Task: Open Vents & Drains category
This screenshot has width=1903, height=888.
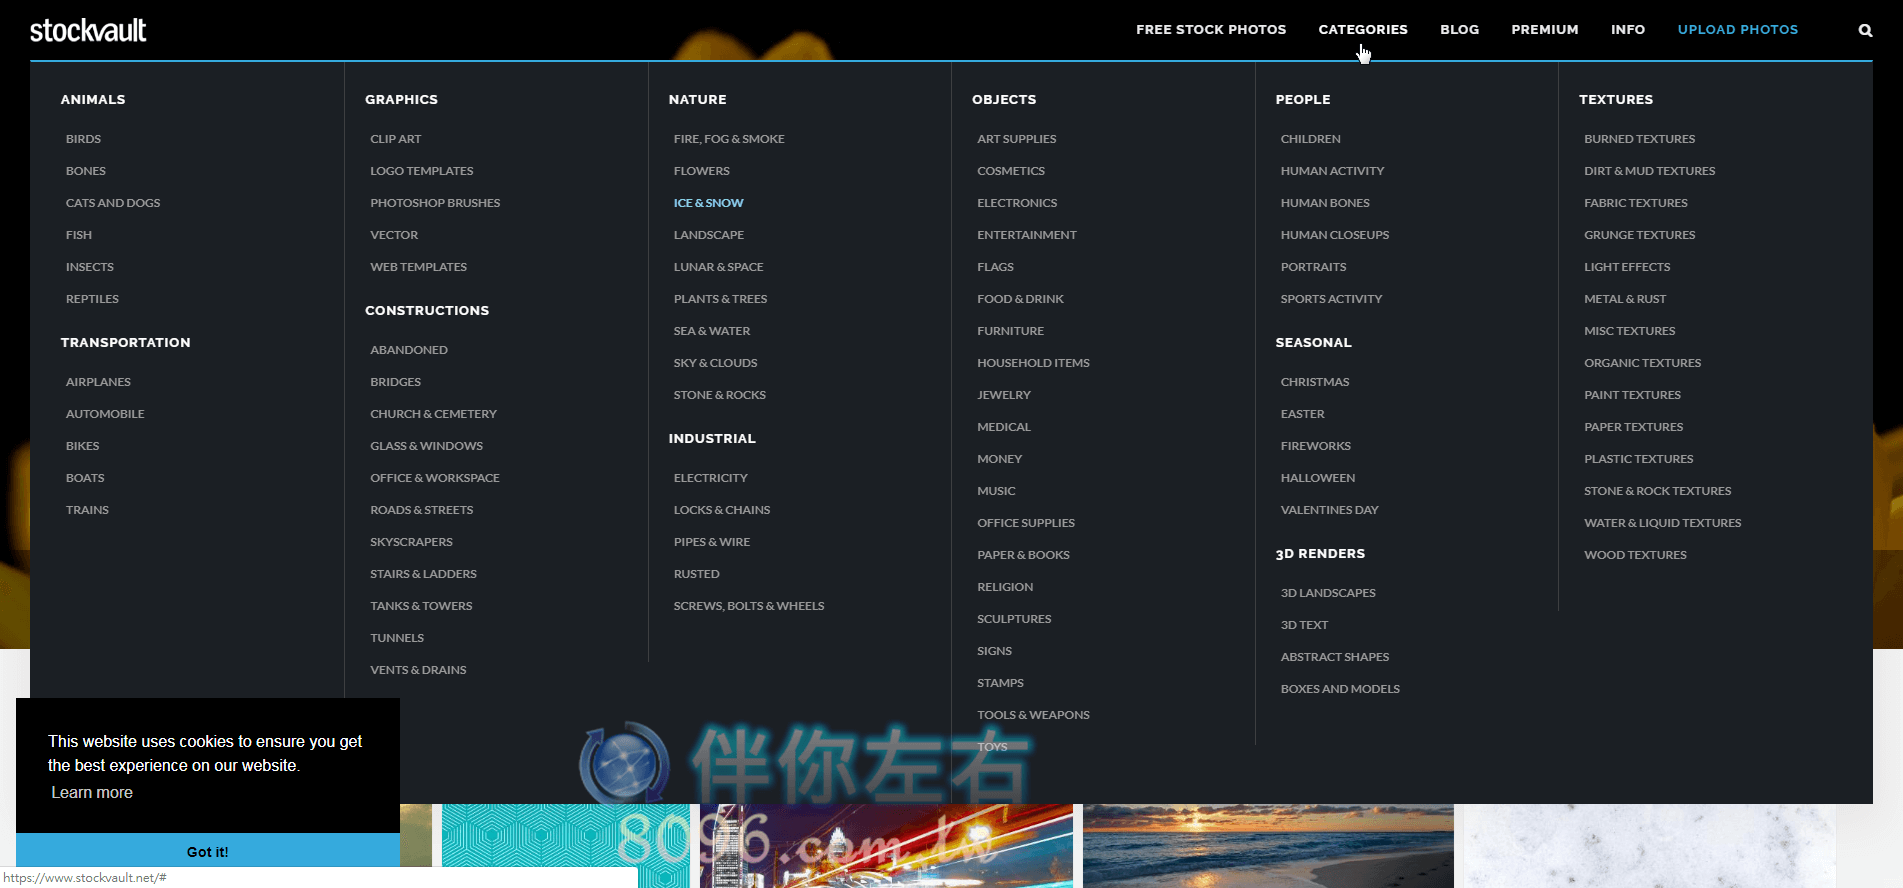Action: [418, 670]
